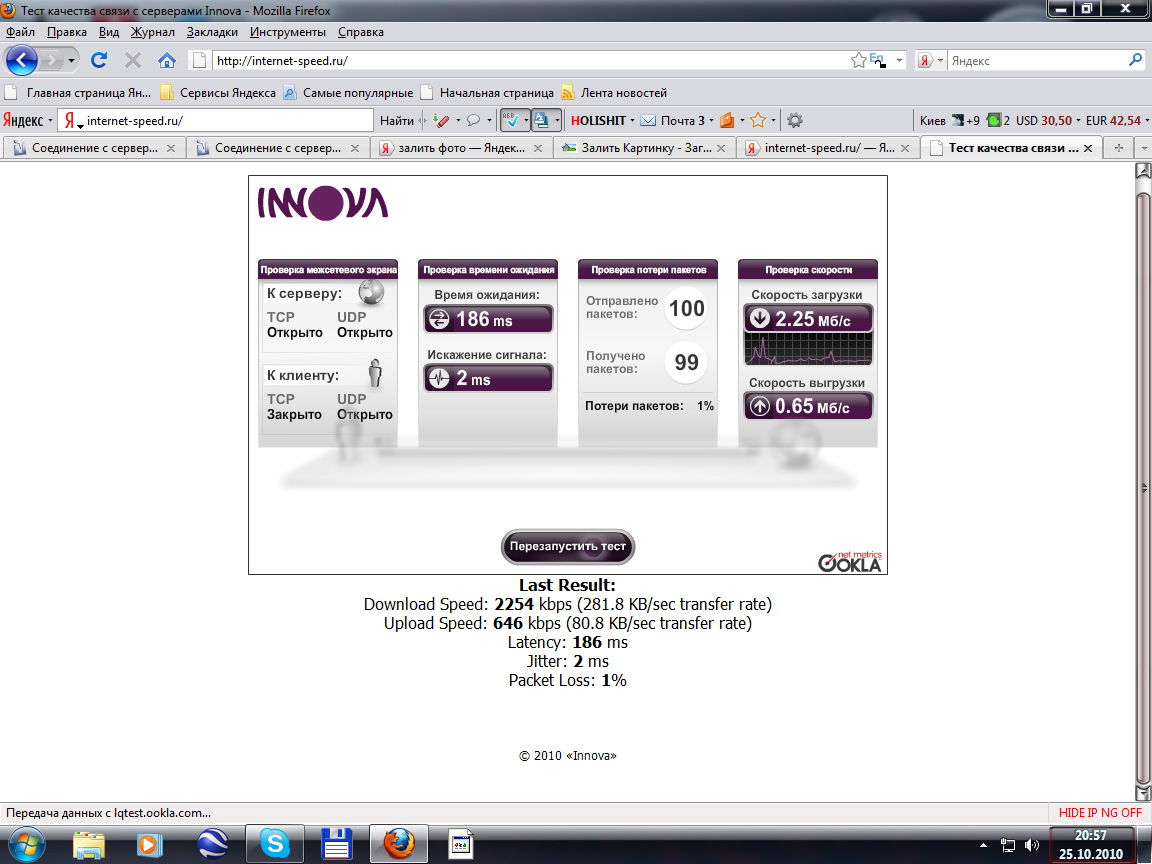Close the Залить Картинку tab
1152x864 pixels.
[x=721, y=148]
